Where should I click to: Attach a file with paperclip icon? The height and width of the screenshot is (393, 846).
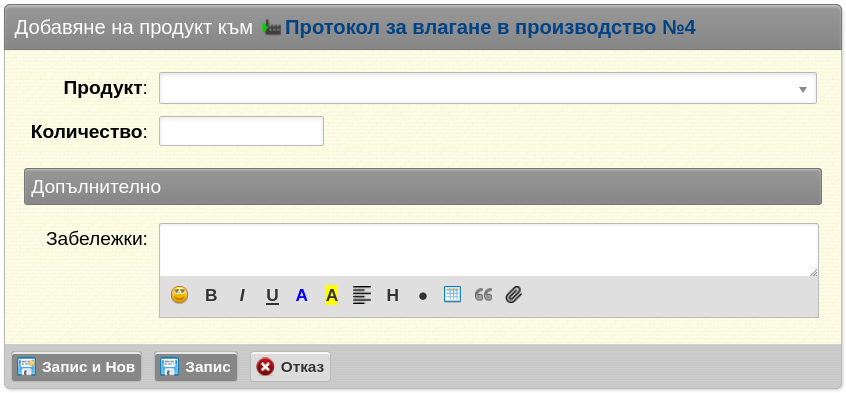(514, 295)
